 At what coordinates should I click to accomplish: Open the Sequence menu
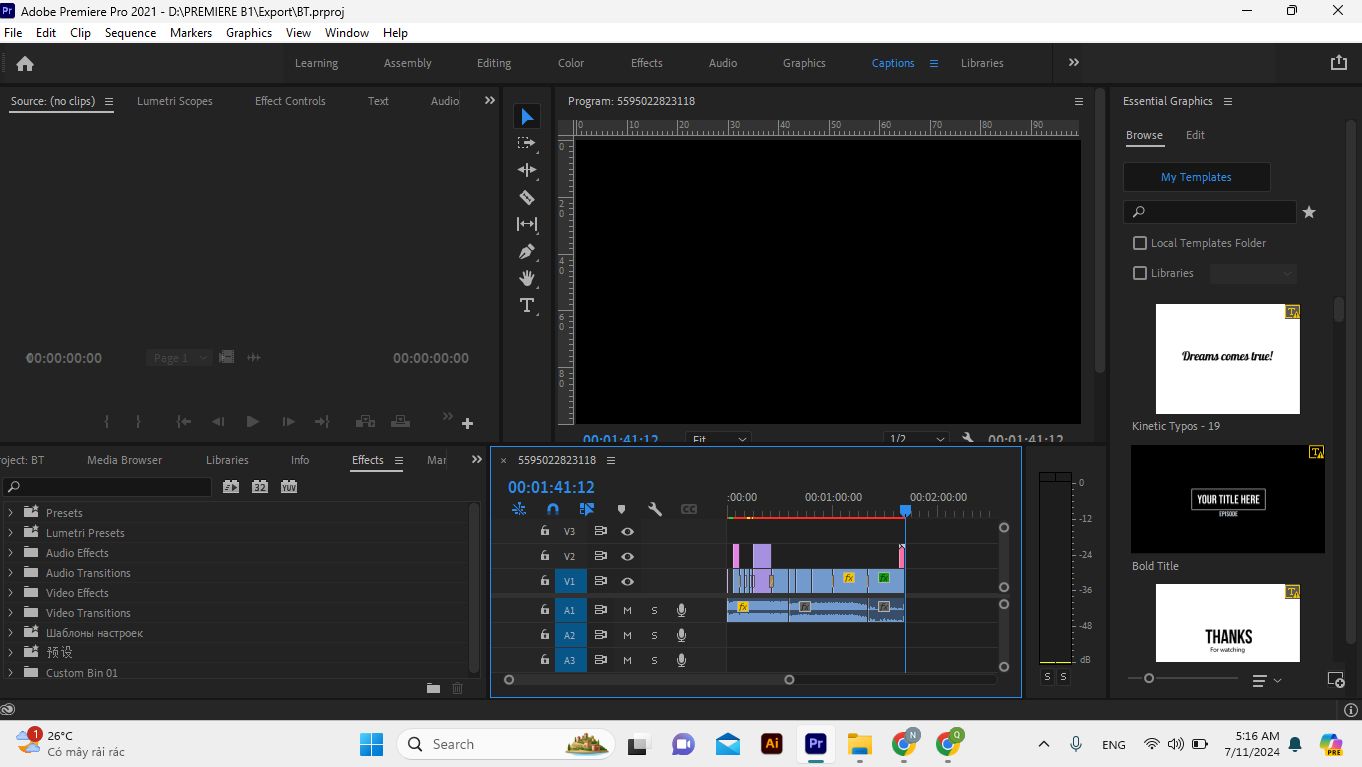(x=130, y=33)
